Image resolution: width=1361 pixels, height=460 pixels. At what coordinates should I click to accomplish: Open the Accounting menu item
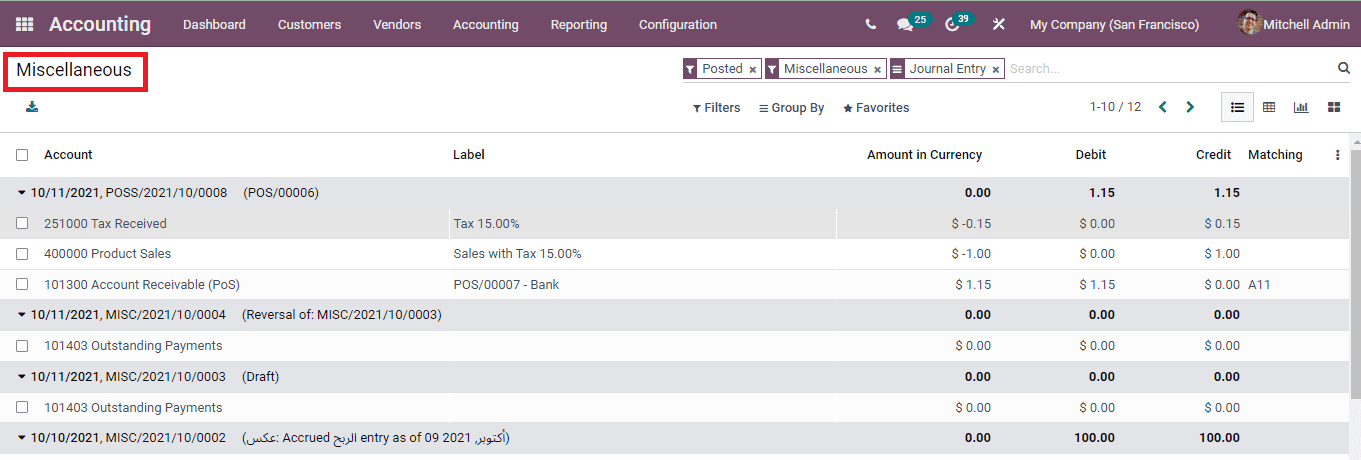click(x=486, y=24)
